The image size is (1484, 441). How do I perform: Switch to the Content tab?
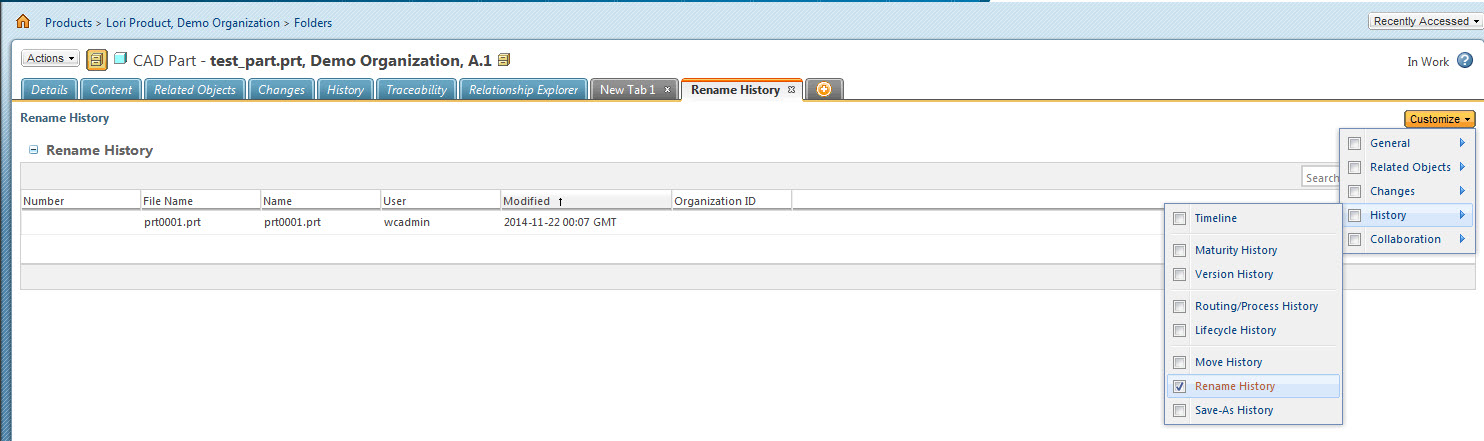[x=111, y=90]
